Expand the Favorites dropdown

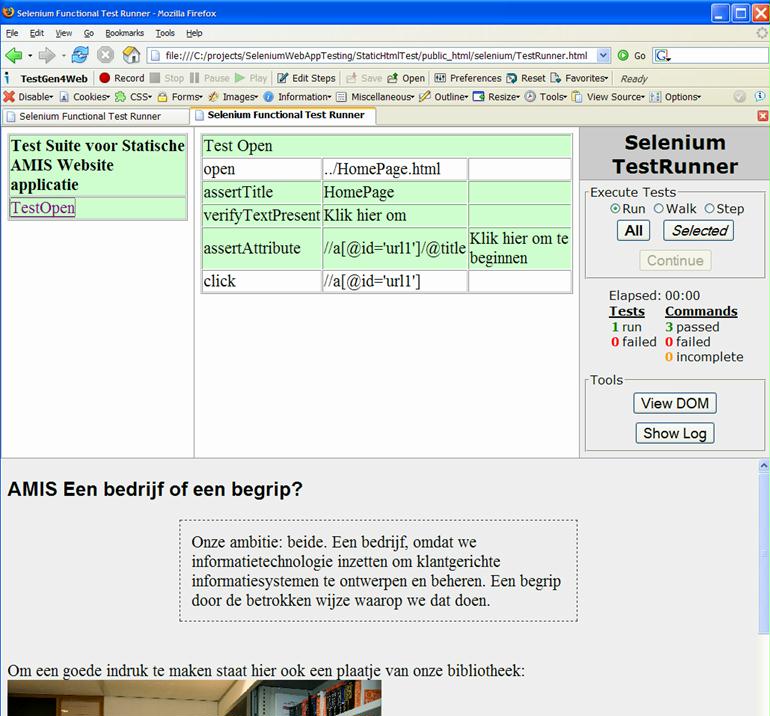585,78
